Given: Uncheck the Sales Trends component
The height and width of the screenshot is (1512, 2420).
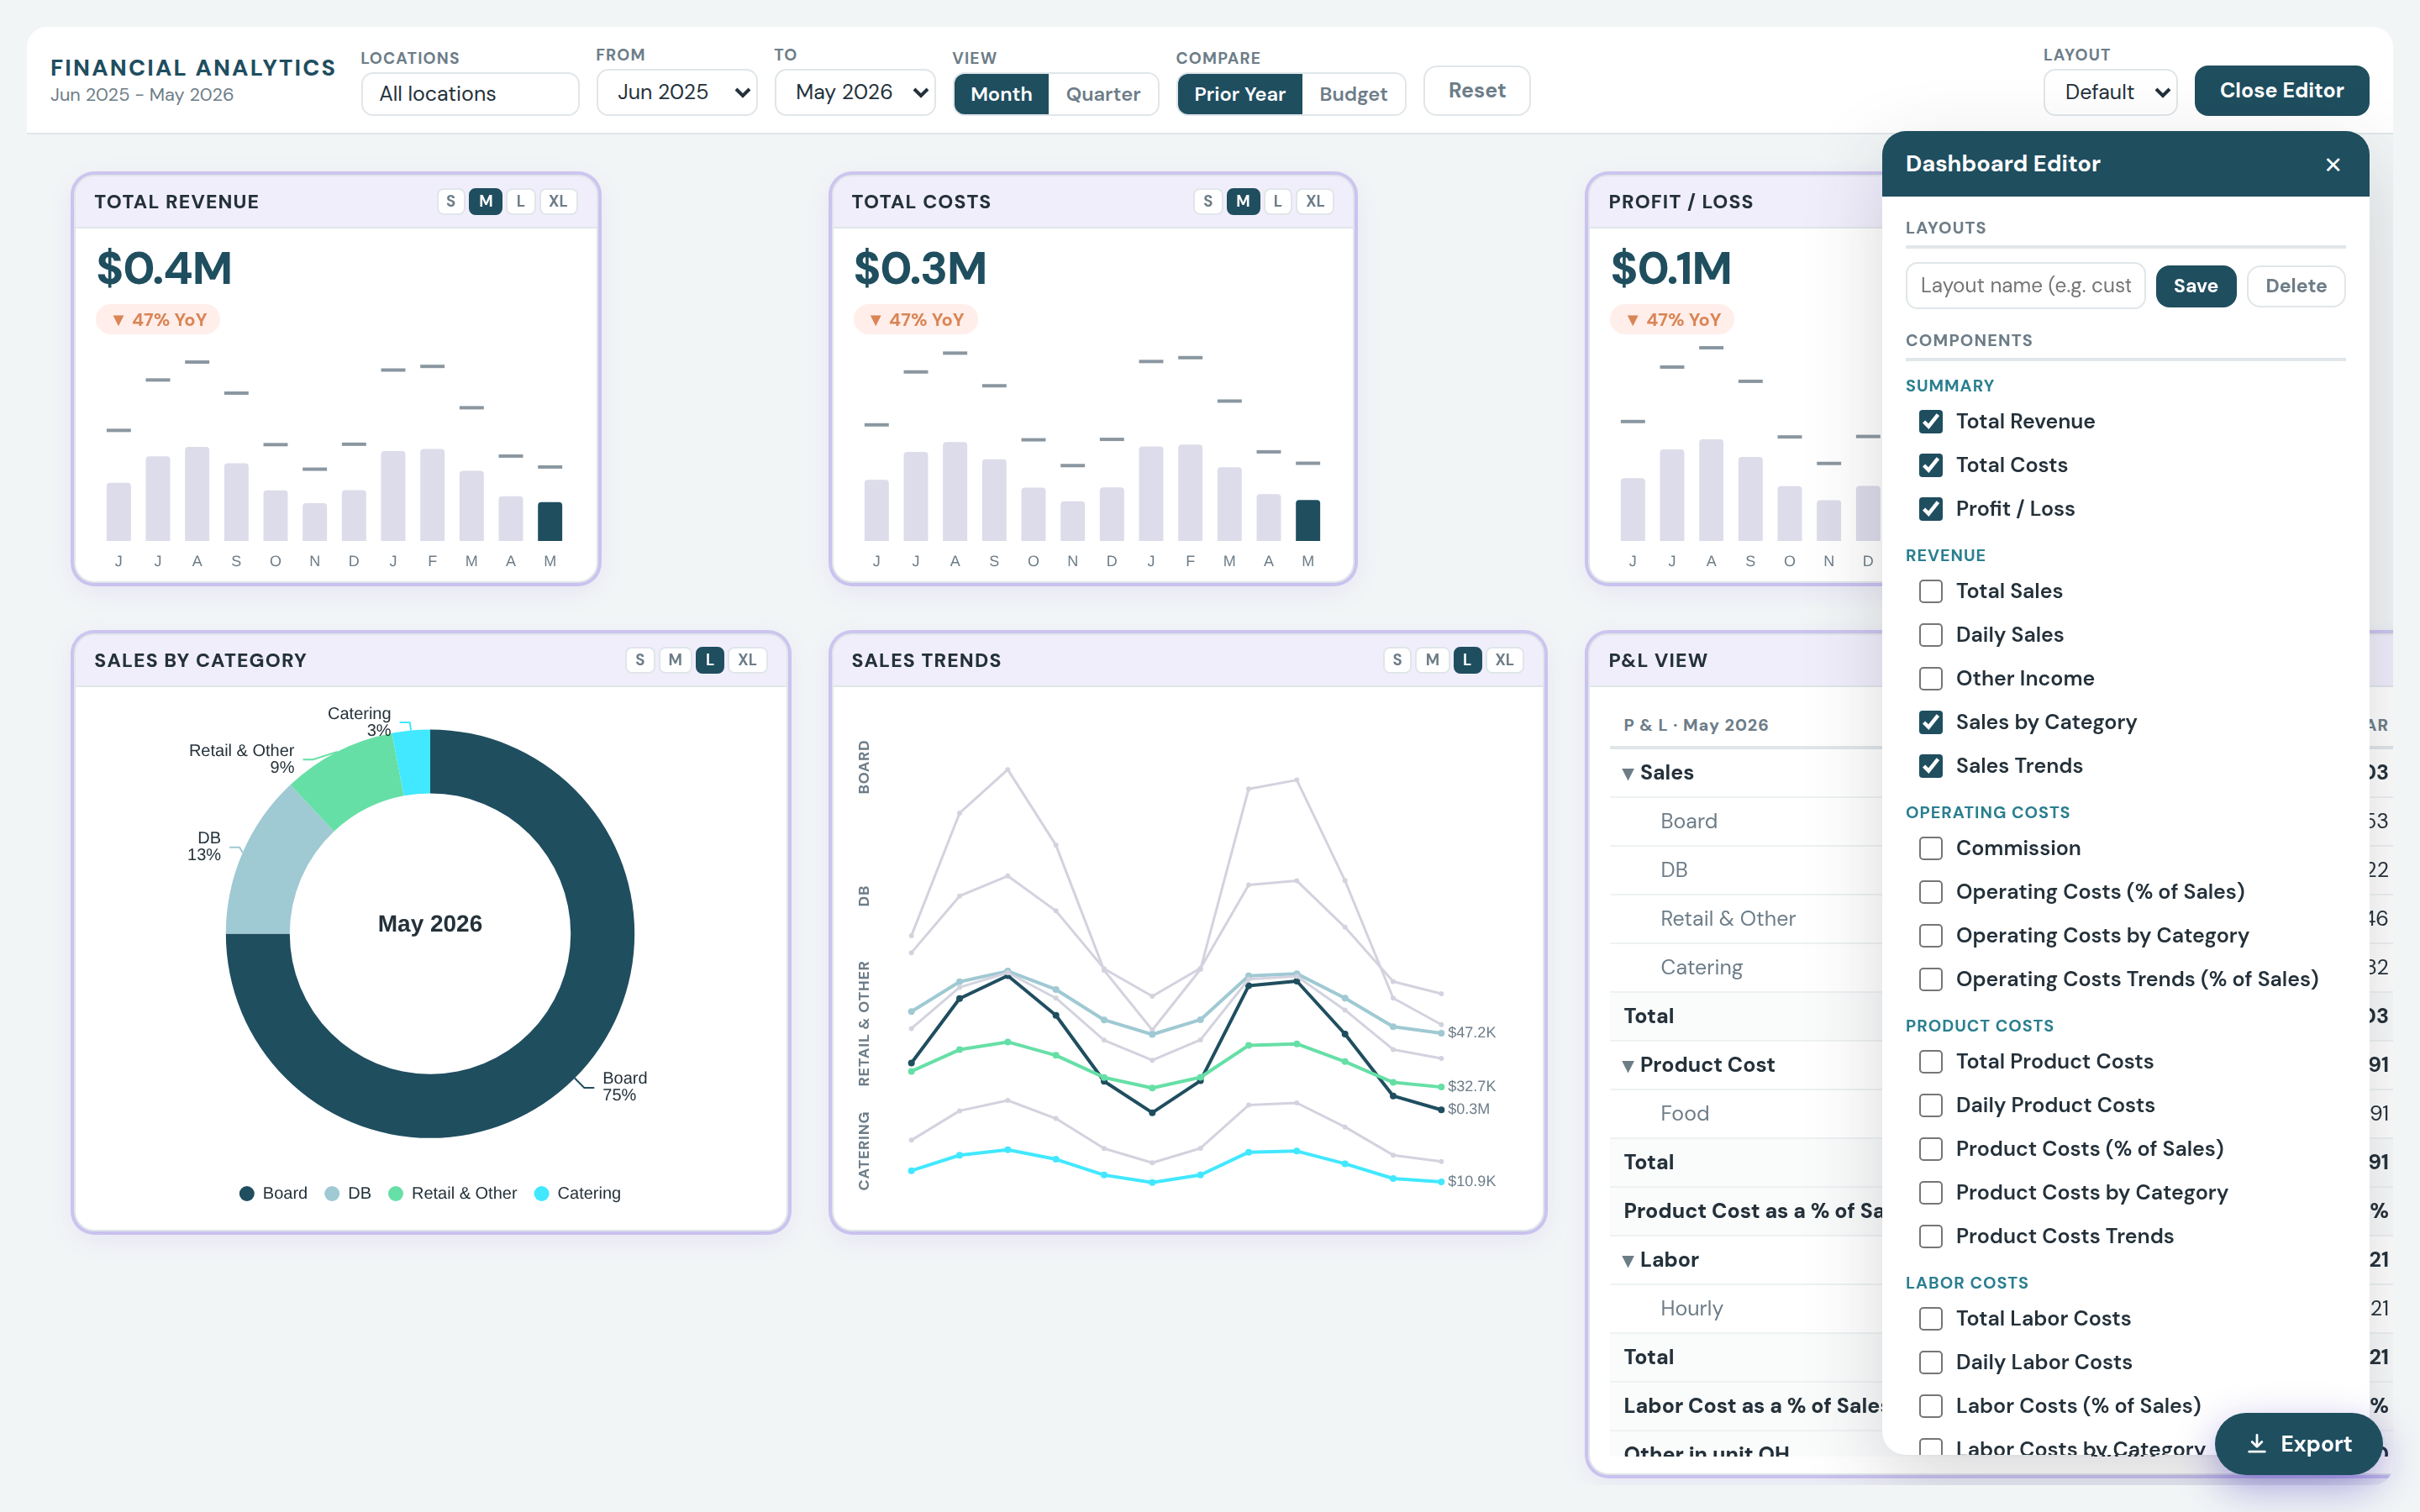Looking at the screenshot, I should 1931,766.
